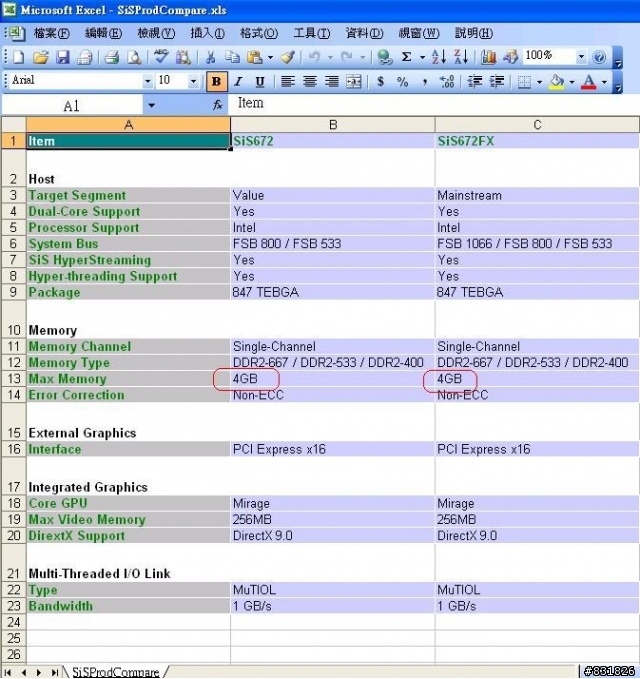Click the New workbook icon
This screenshot has height=679, width=640.
click(19, 57)
